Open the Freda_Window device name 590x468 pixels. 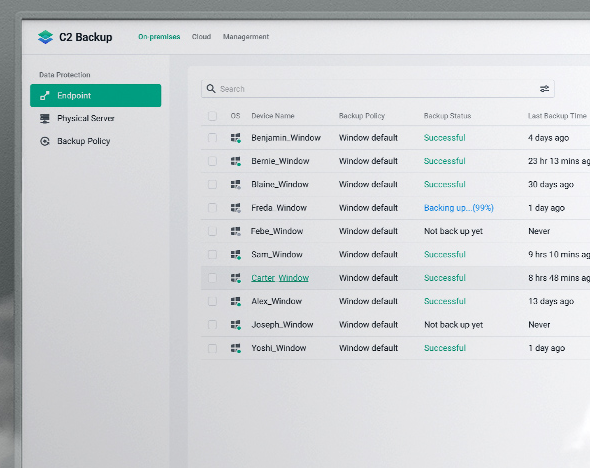click(279, 208)
